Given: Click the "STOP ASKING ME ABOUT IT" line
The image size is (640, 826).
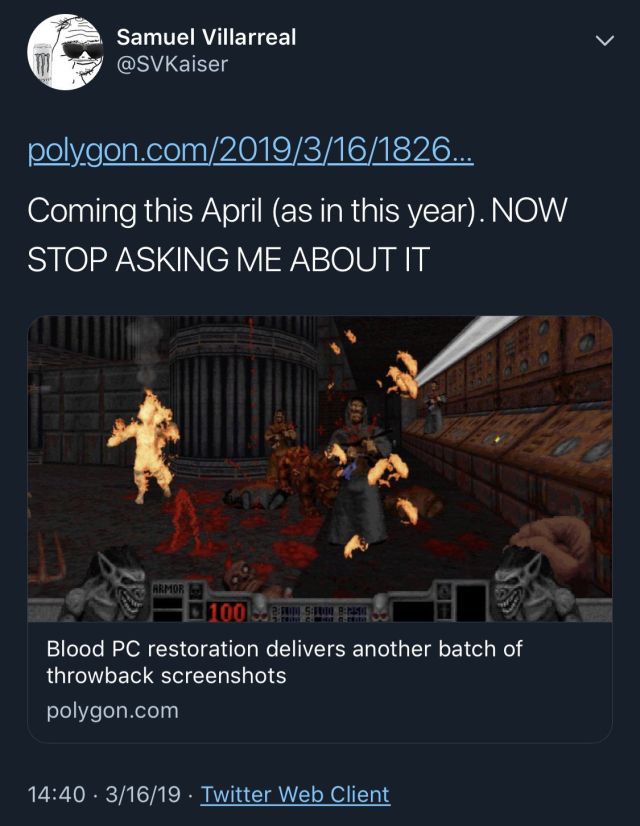Looking at the screenshot, I should (x=229, y=260).
